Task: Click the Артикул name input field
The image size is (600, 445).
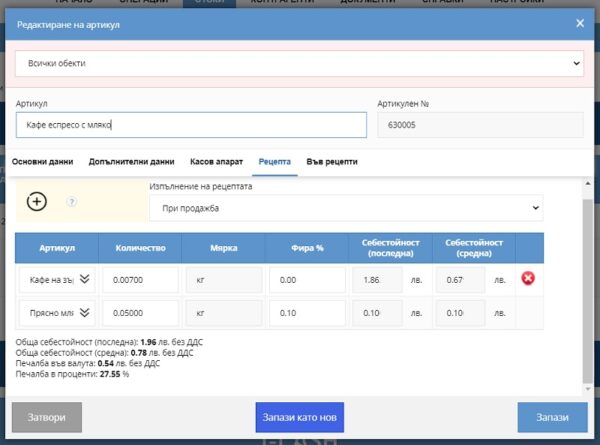Action: click(x=191, y=125)
